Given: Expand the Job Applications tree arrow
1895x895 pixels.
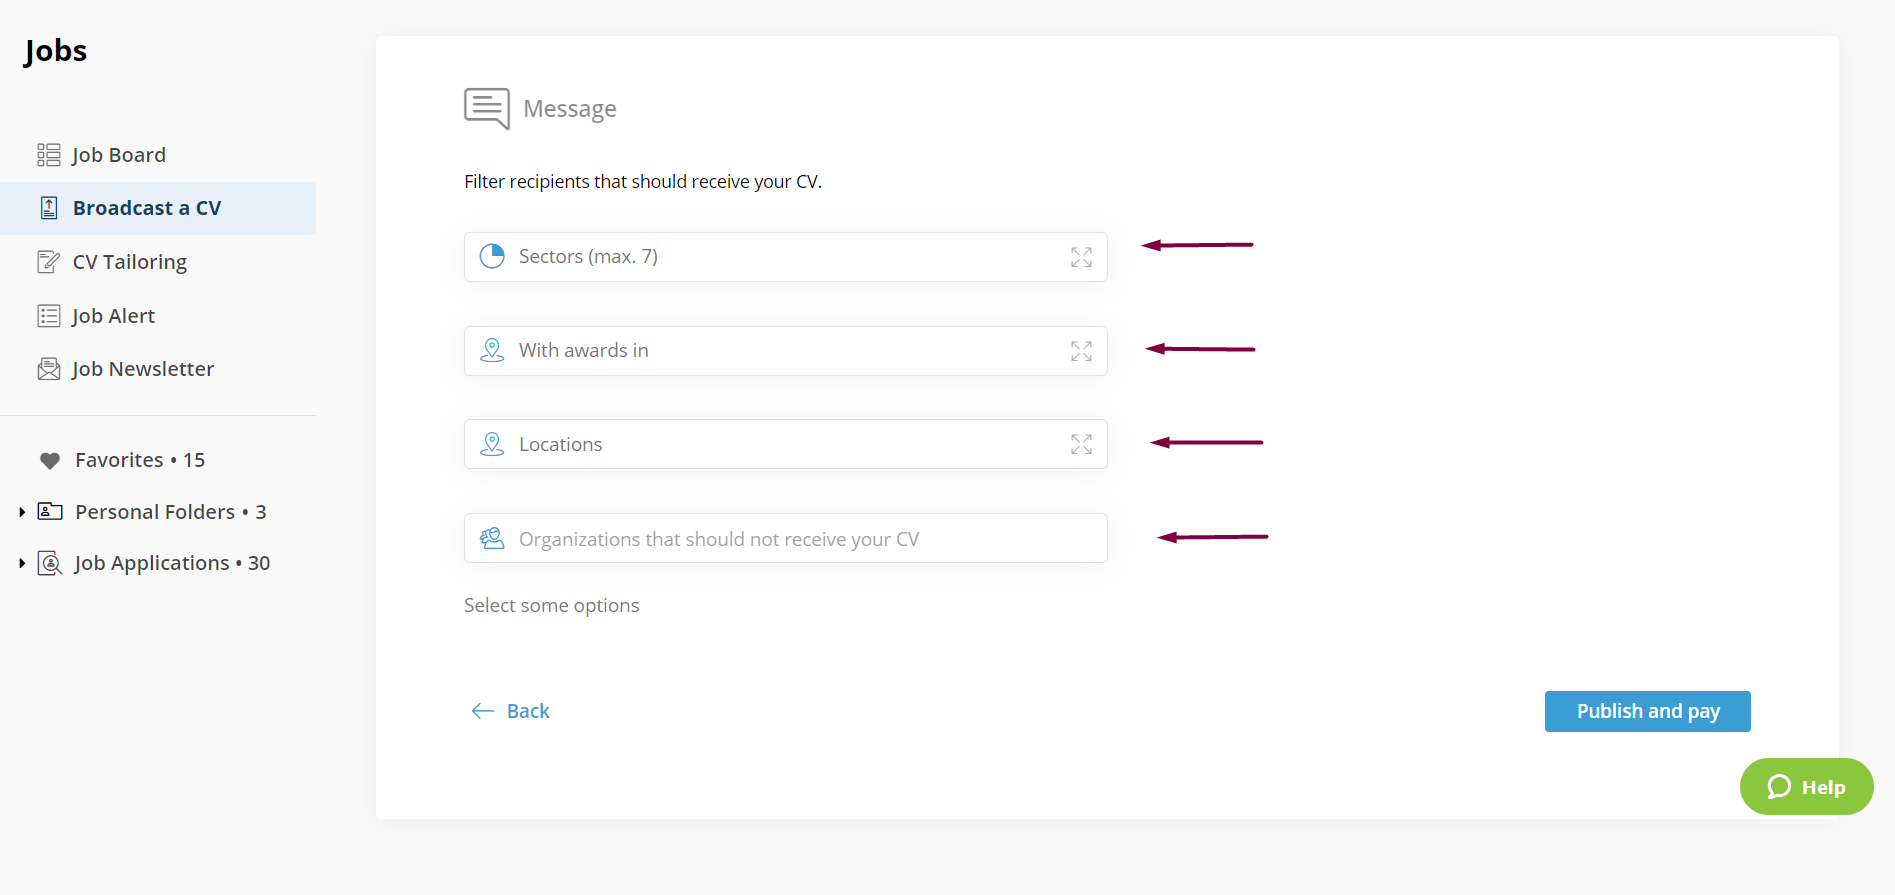Looking at the screenshot, I should [x=22, y=563].
